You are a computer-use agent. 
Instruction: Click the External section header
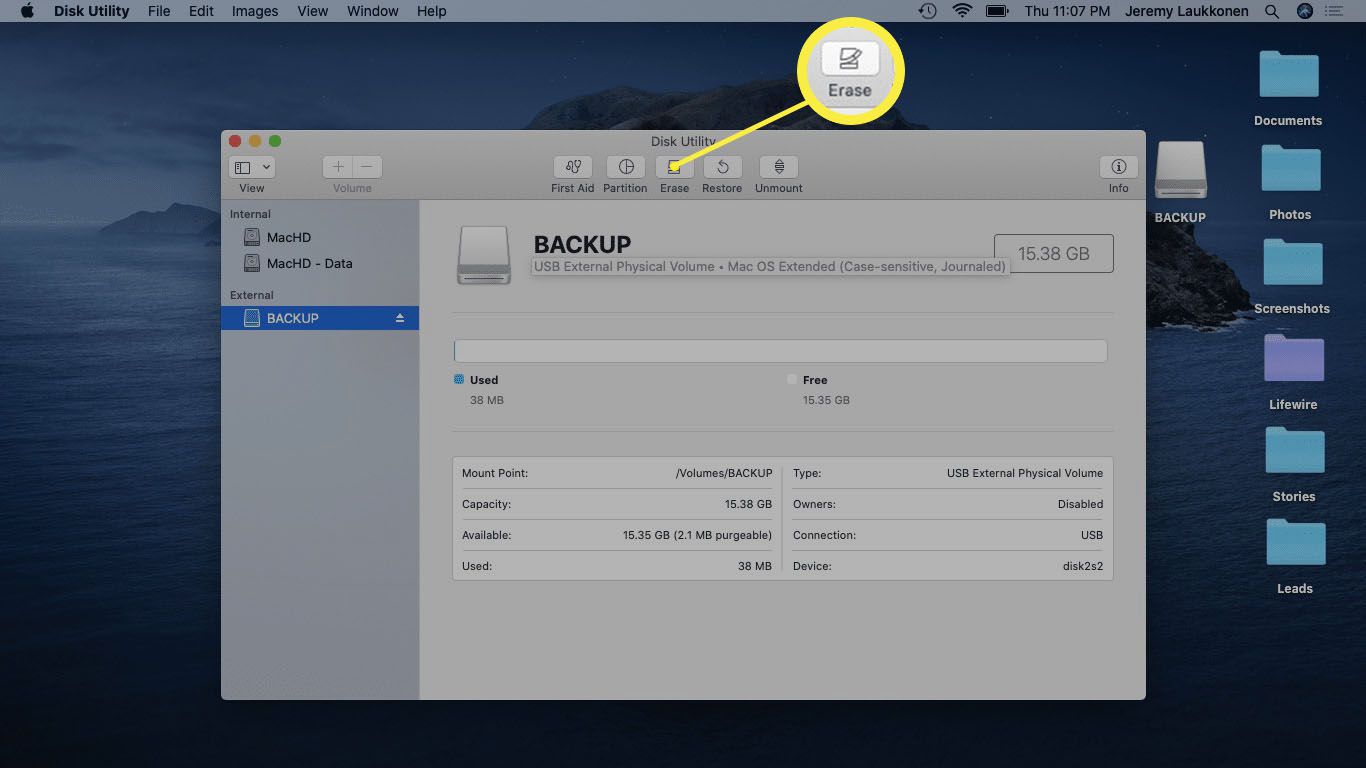(251, 295)
